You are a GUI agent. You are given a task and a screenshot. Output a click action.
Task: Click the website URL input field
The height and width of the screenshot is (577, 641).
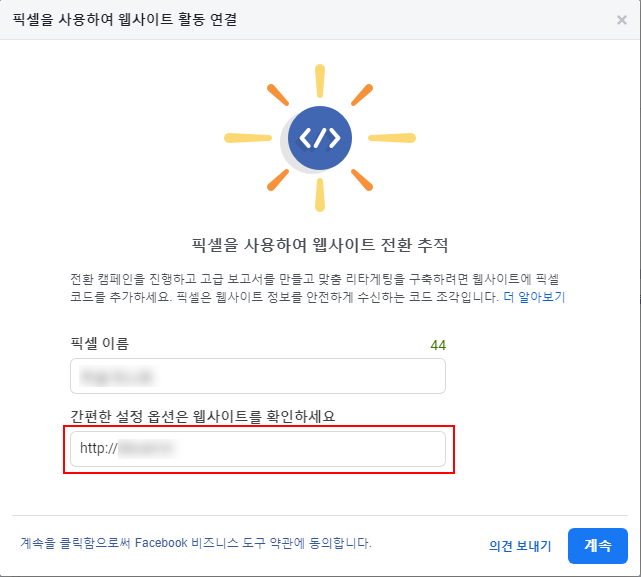pos(300,449)
